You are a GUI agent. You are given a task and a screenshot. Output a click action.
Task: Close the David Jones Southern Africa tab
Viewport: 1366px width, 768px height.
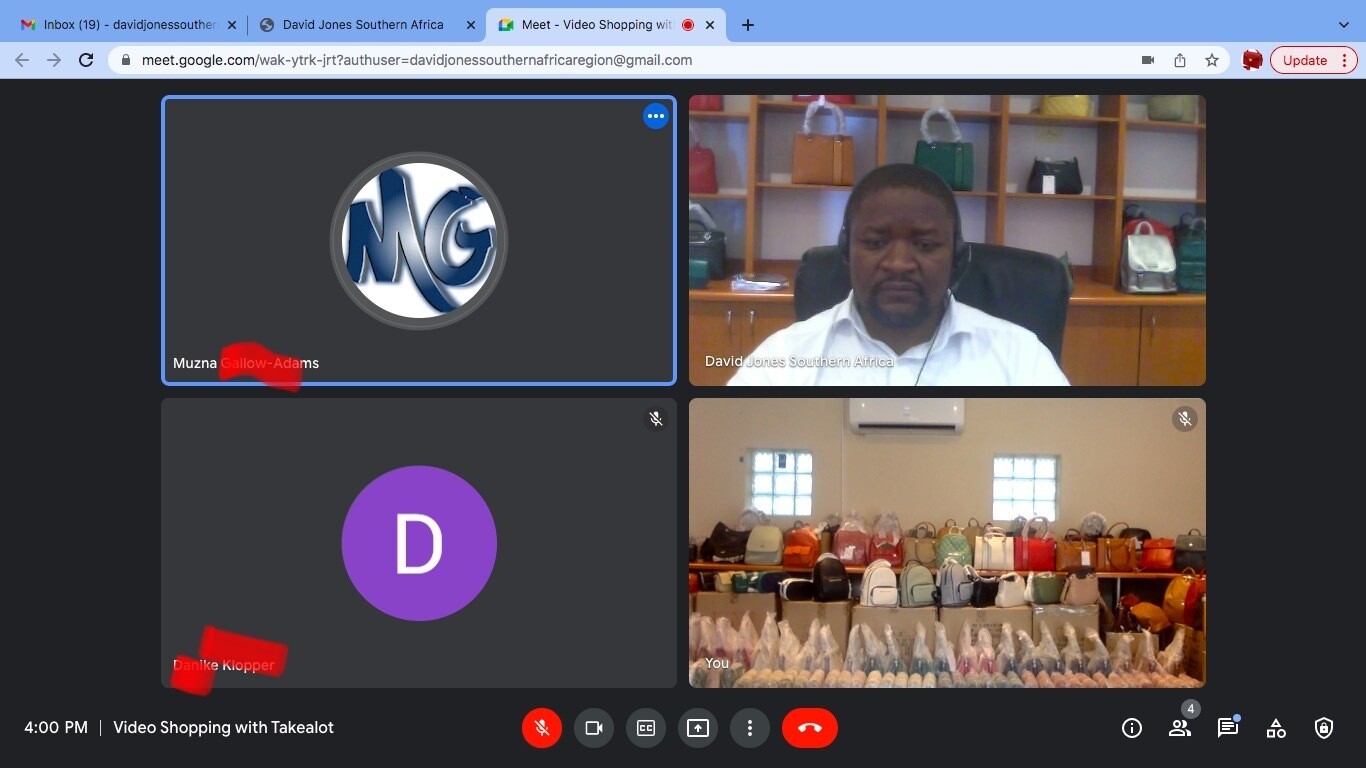coord(471,25)
